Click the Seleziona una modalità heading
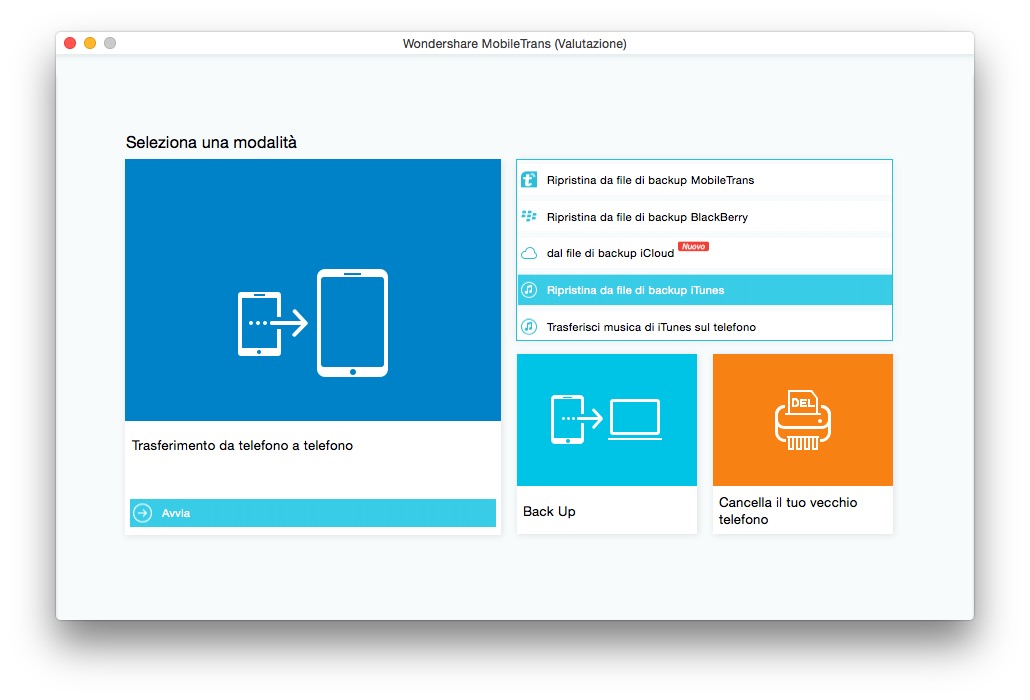 pos(211,142)
